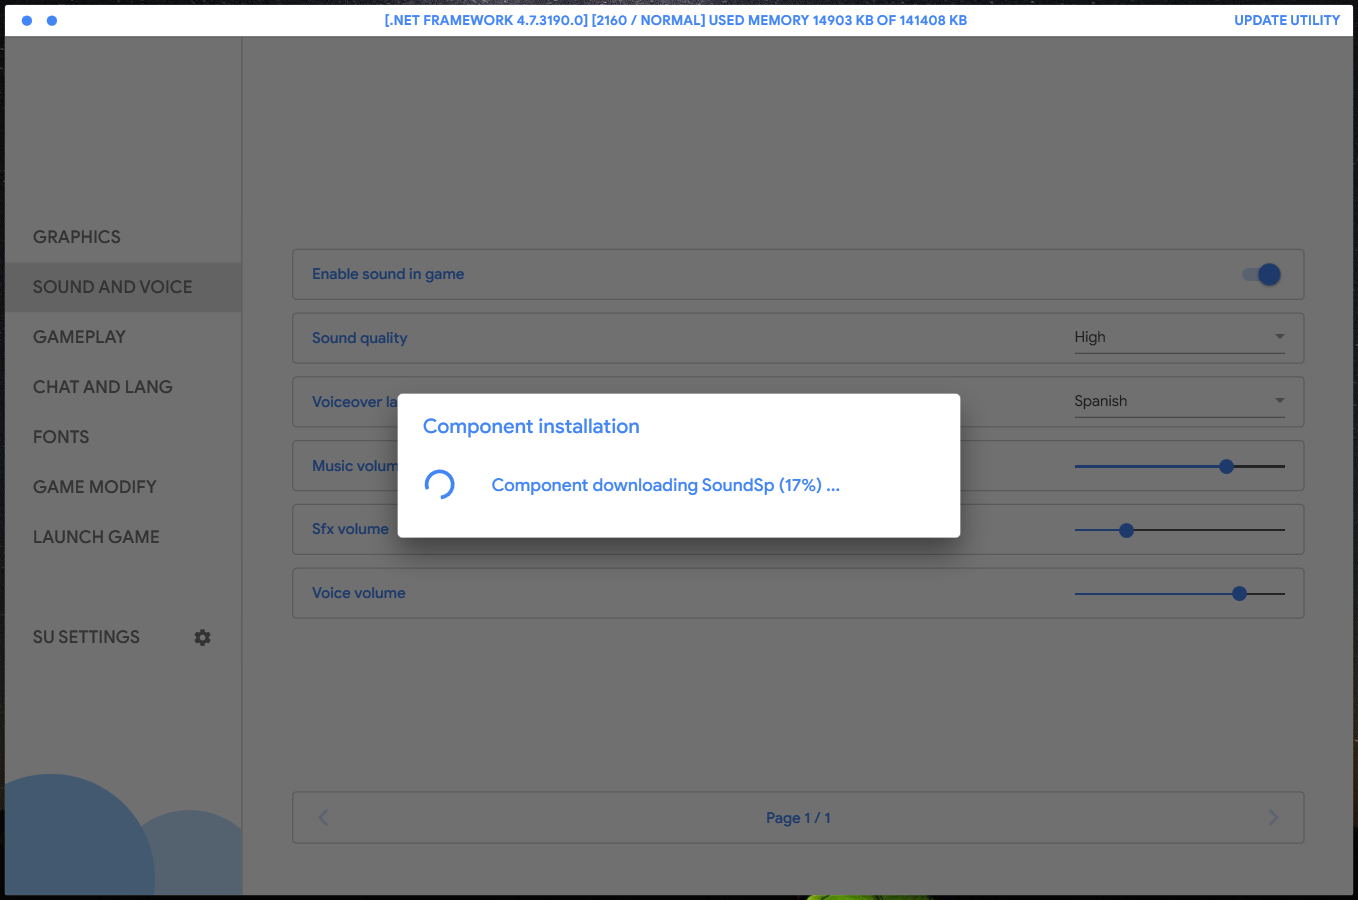Click the Sound quality label
1358x900 pixels.
click(x=360, y=338)
